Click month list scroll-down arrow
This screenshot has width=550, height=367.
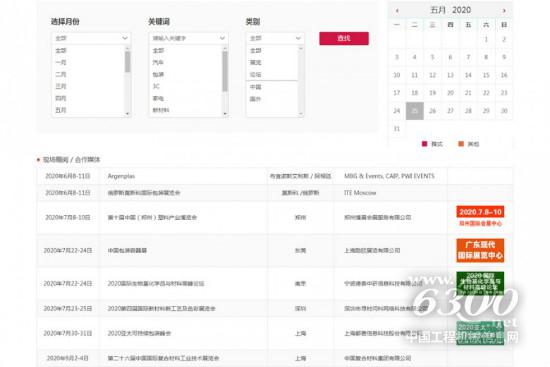tap(127, 113)
